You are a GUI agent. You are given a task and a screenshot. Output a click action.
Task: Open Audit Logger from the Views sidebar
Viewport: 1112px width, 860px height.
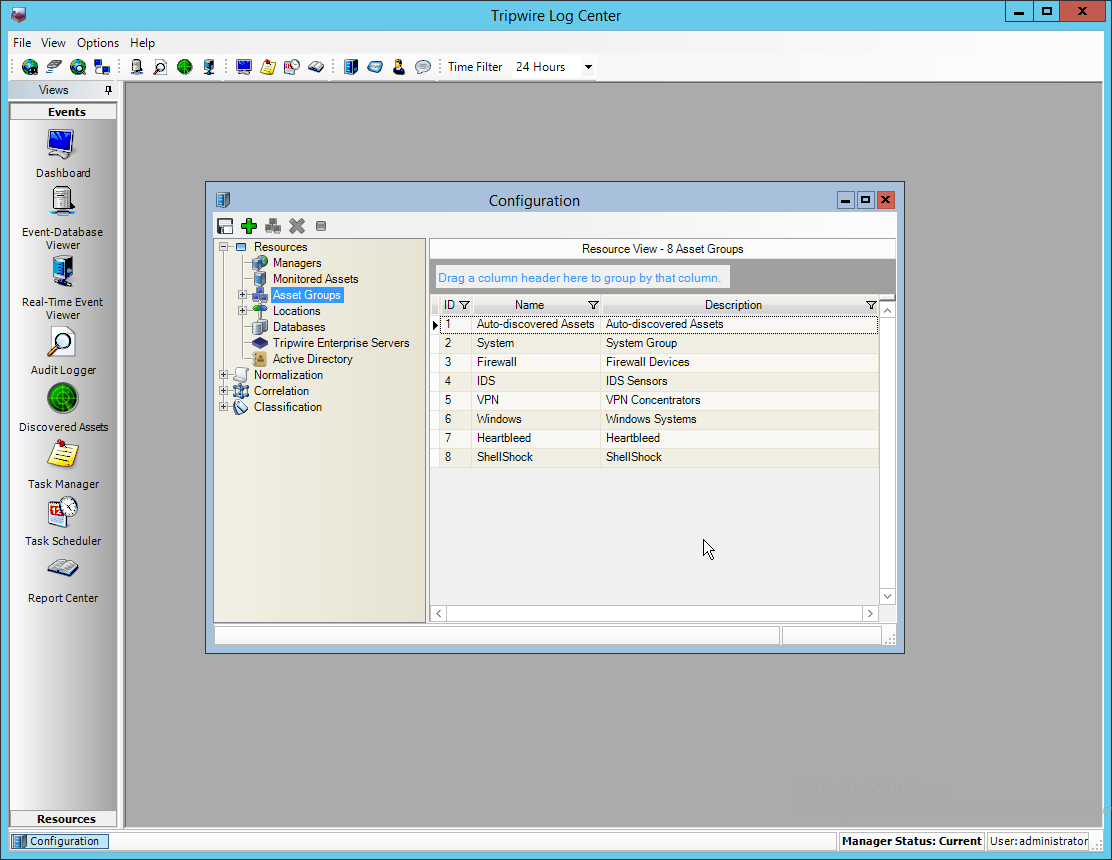click(62, 351)
